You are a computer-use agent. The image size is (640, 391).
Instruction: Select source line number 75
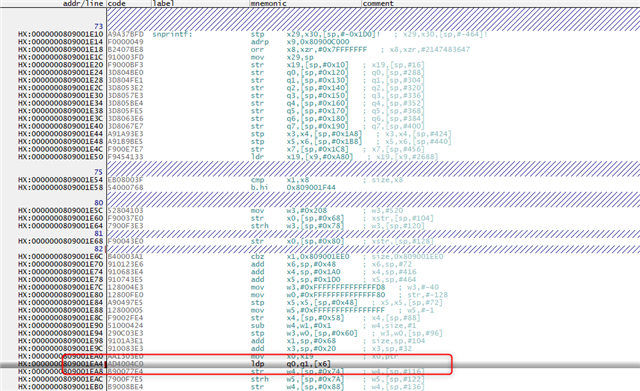[x=99, y=172]
